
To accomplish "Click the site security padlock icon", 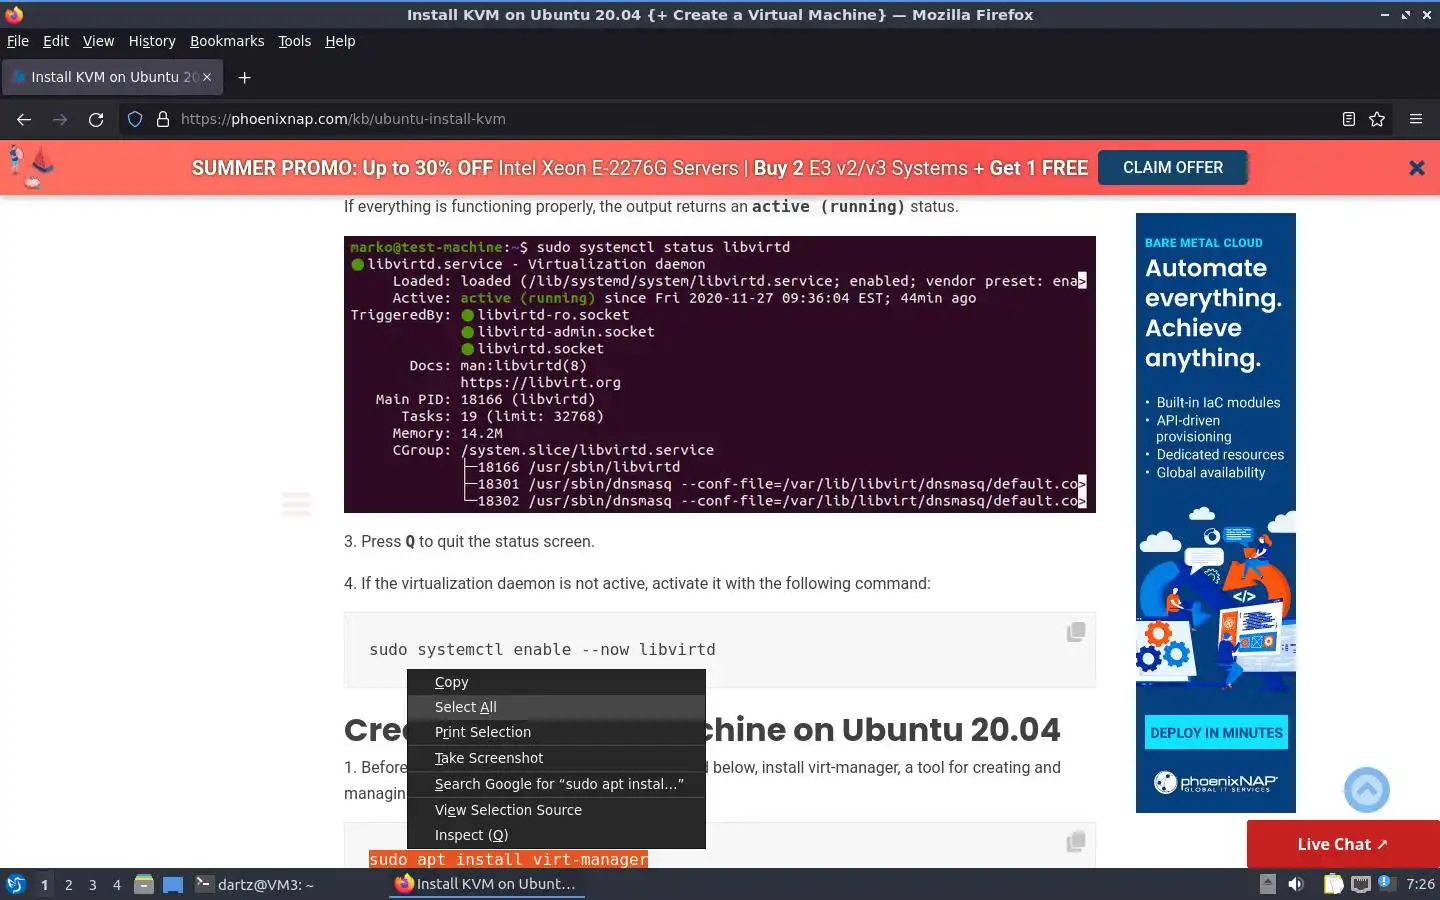I will (163, 119).
